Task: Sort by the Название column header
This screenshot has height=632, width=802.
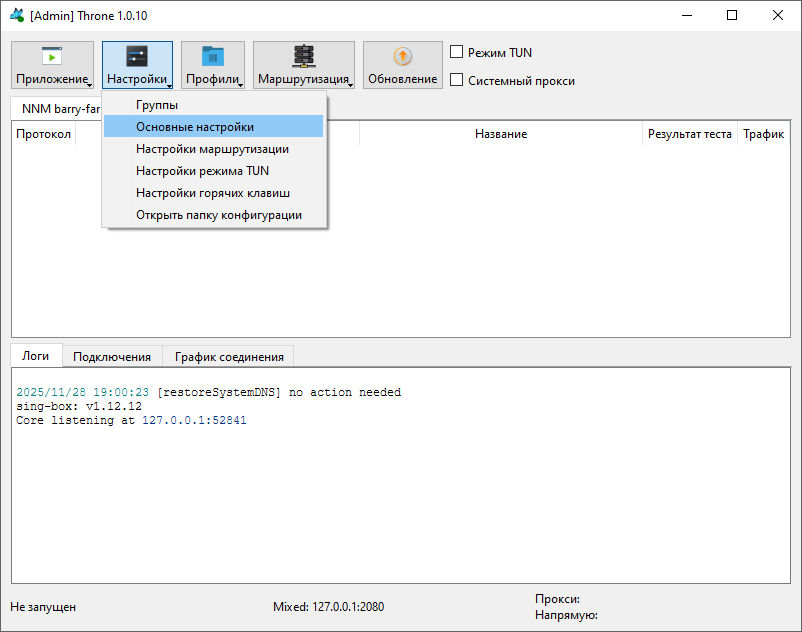Action: tap(501, 134)
